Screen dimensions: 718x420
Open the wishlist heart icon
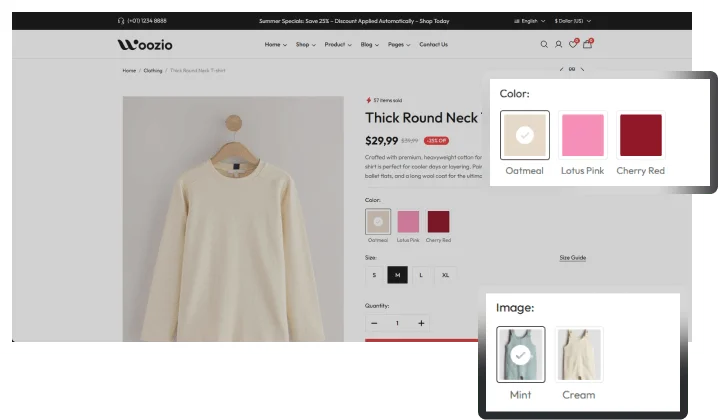[x=573, y=44]
